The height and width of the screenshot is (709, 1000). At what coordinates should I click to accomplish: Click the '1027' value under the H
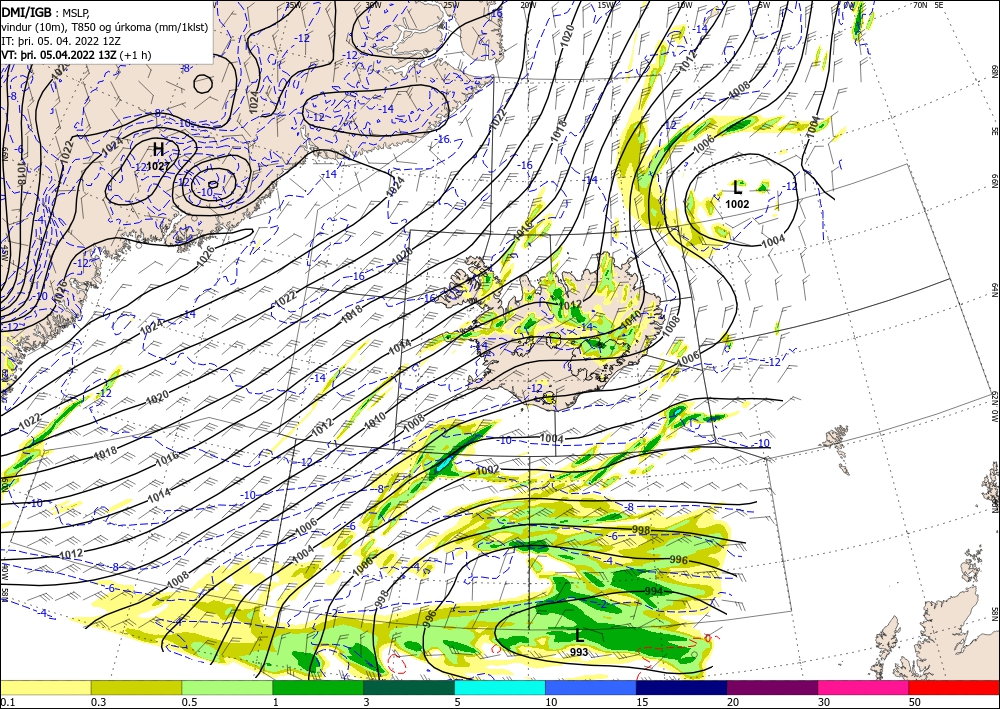[x=159, y=166]
